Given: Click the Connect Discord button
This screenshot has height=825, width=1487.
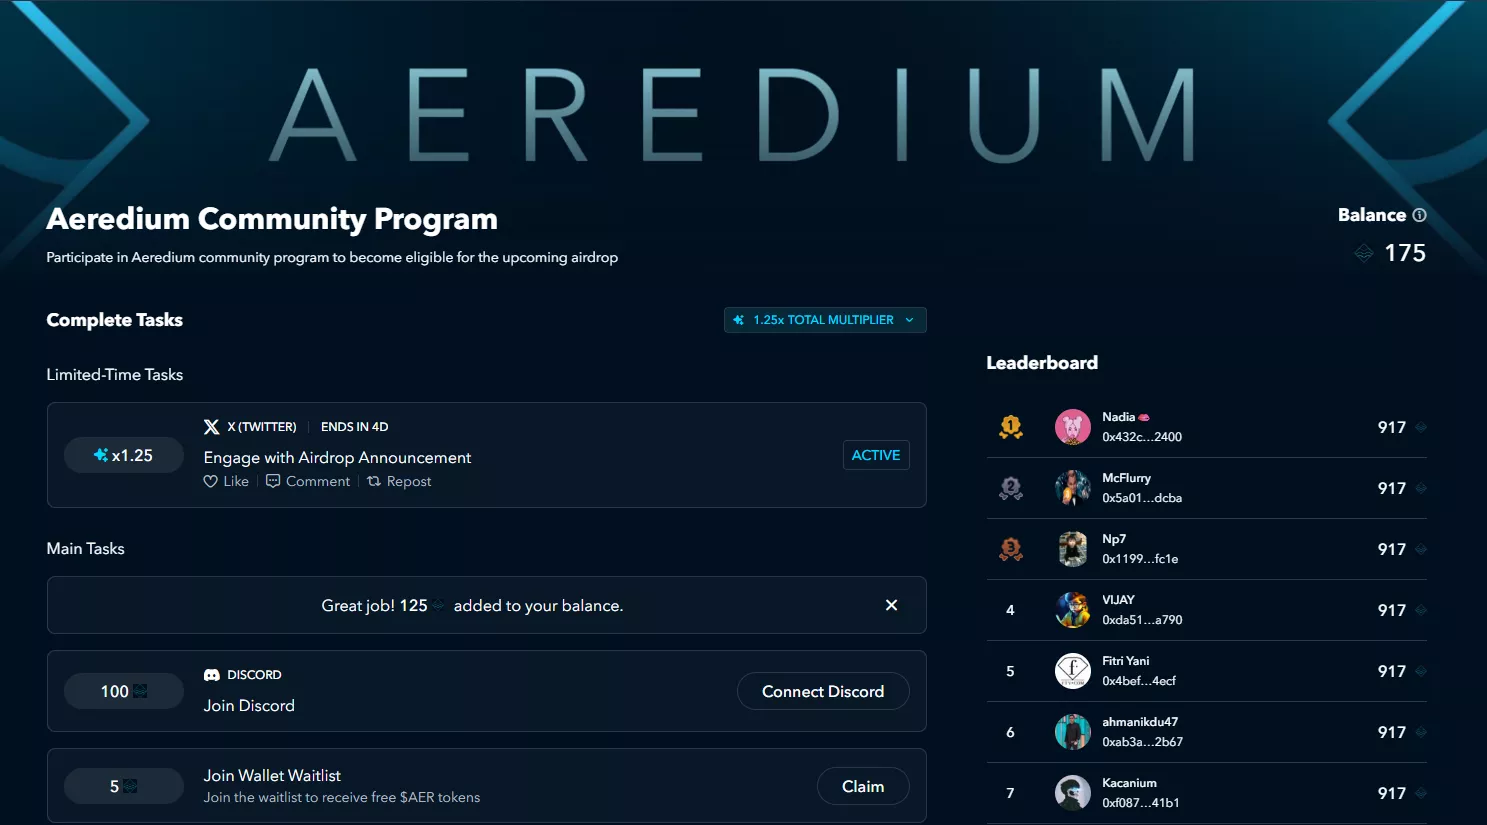Looking at the screenshot, I should (x=822, y=691).
